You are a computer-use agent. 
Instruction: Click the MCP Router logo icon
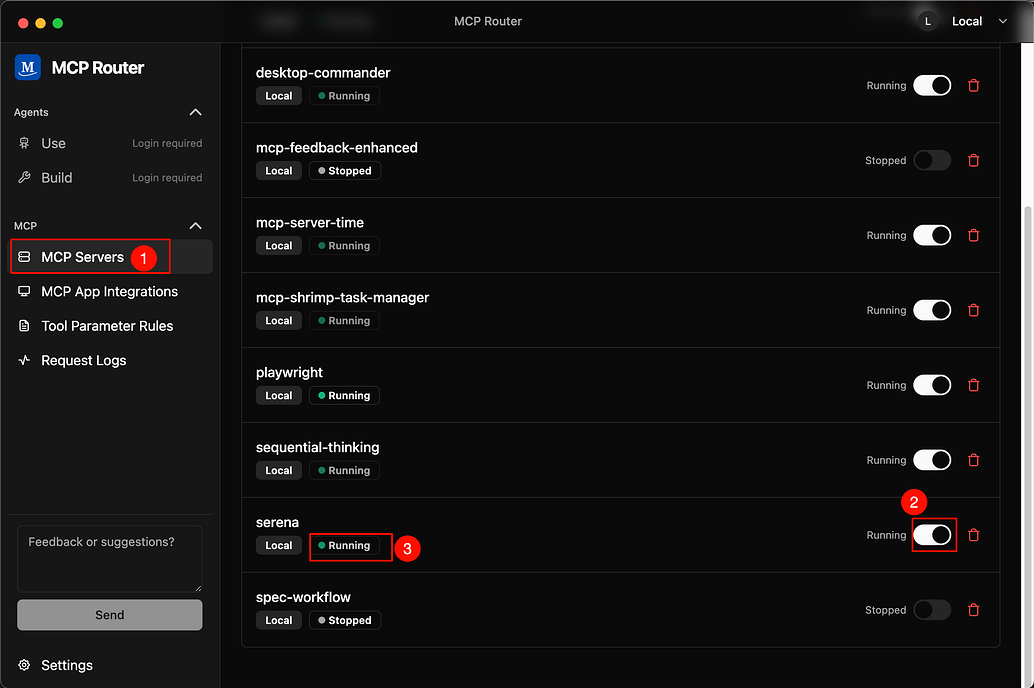coord(28,67)
